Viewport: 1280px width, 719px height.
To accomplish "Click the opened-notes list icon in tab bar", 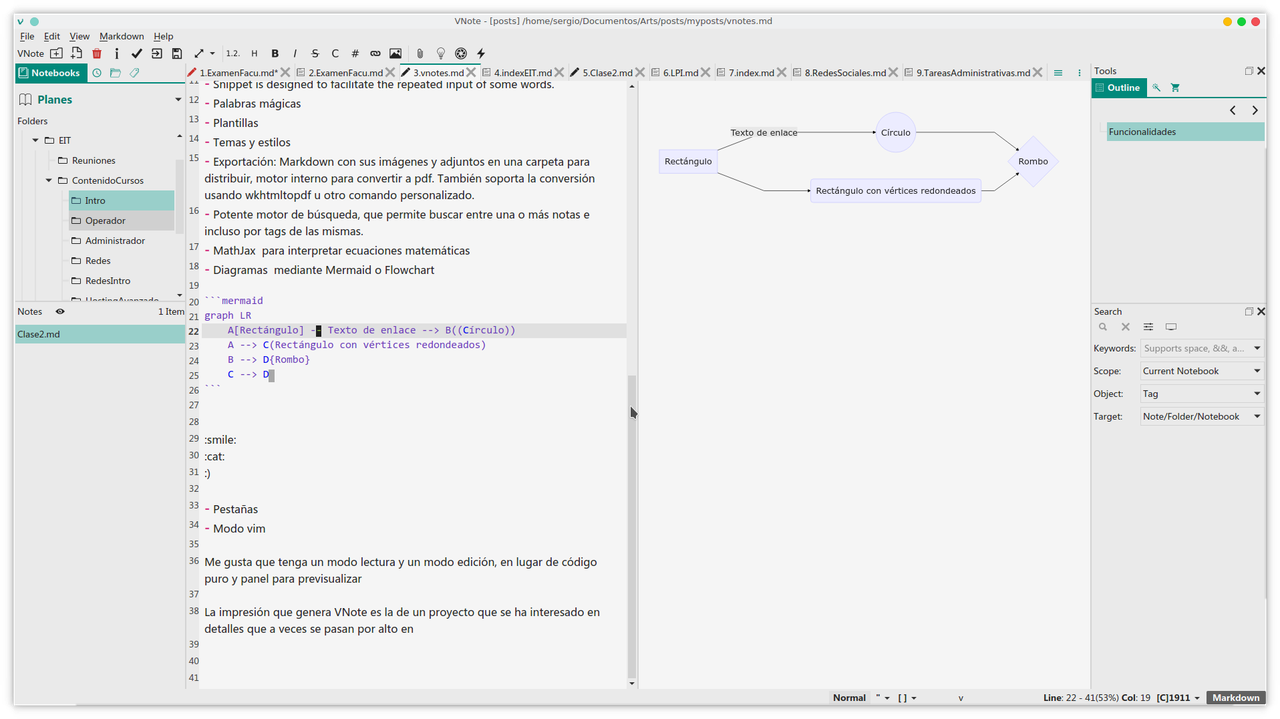I will [1058, 72].
